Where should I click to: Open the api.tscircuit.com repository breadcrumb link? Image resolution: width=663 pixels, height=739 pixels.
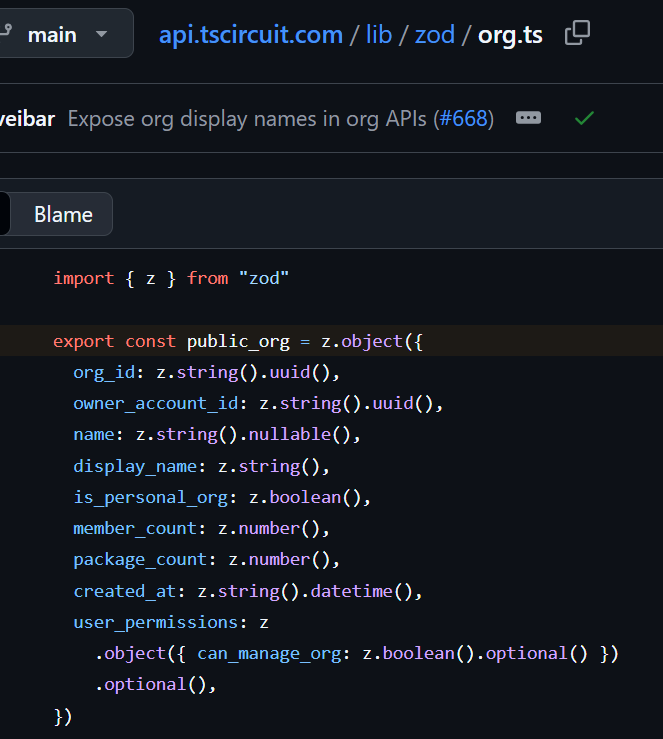(x=251, y=35)
